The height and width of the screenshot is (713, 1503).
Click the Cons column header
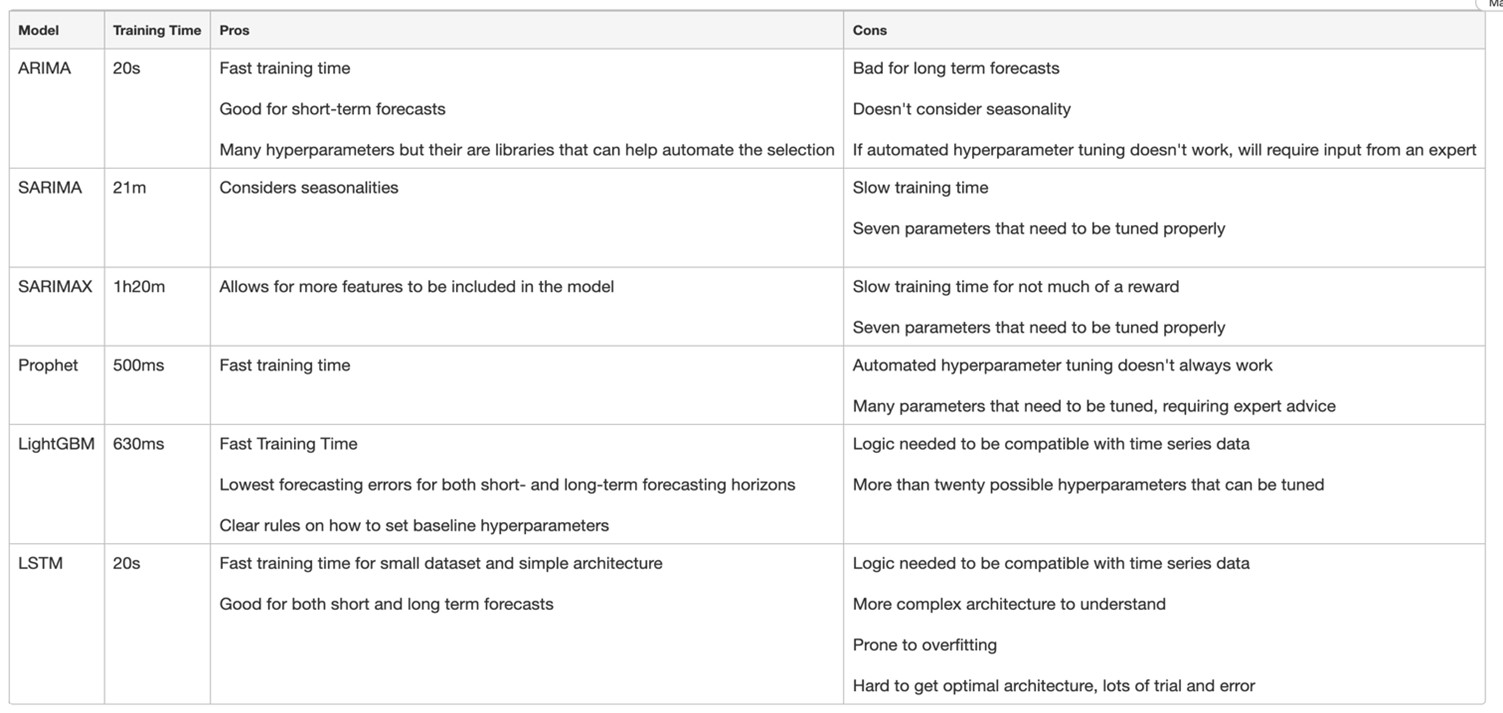point(869,31)
